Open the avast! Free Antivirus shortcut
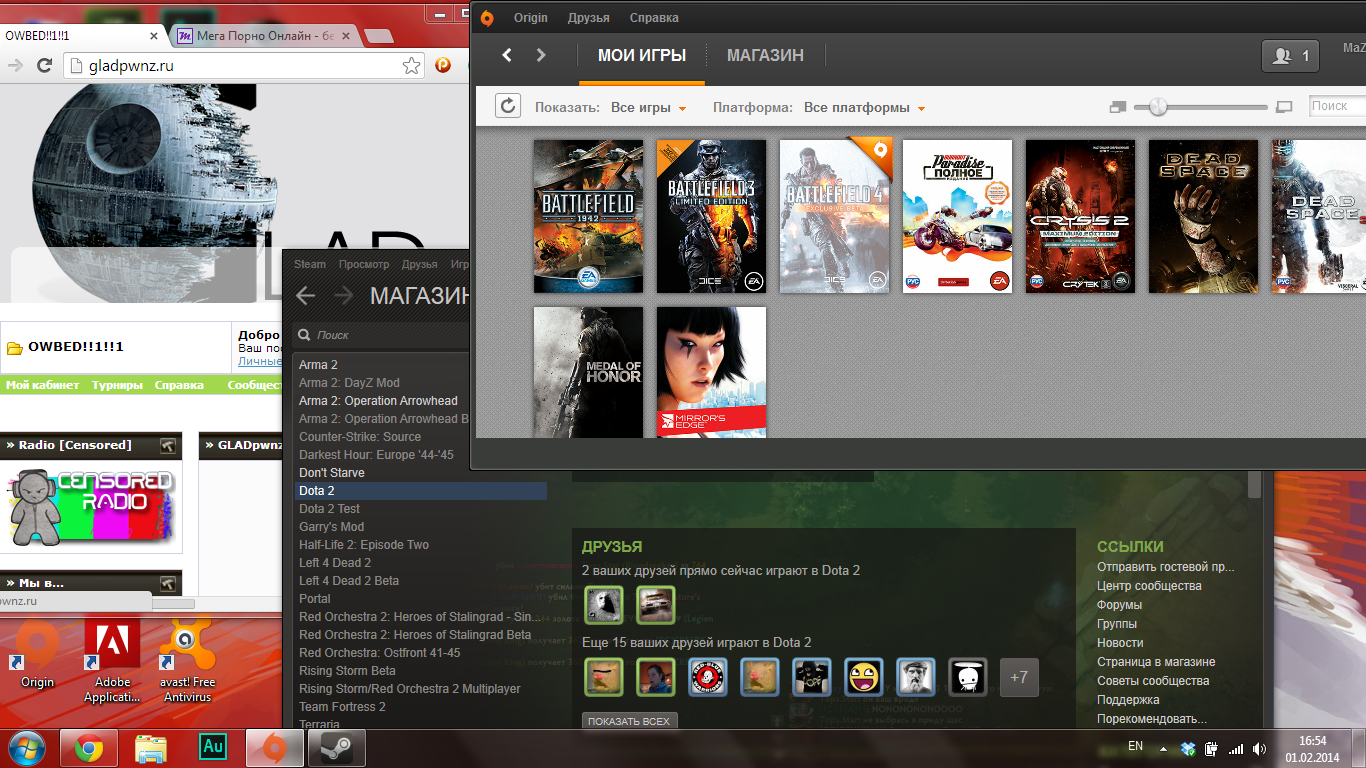Image resolution: width=1366 pixels, height=768 pixels. [x=189, y=662]
